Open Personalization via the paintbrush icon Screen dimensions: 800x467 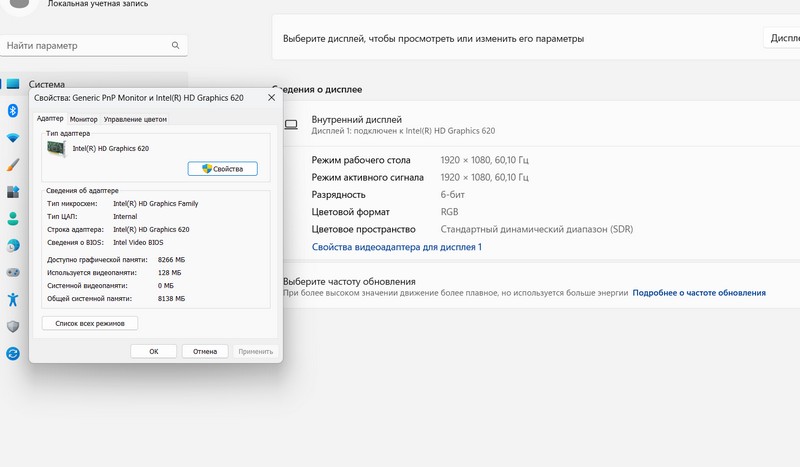[13, 164]
